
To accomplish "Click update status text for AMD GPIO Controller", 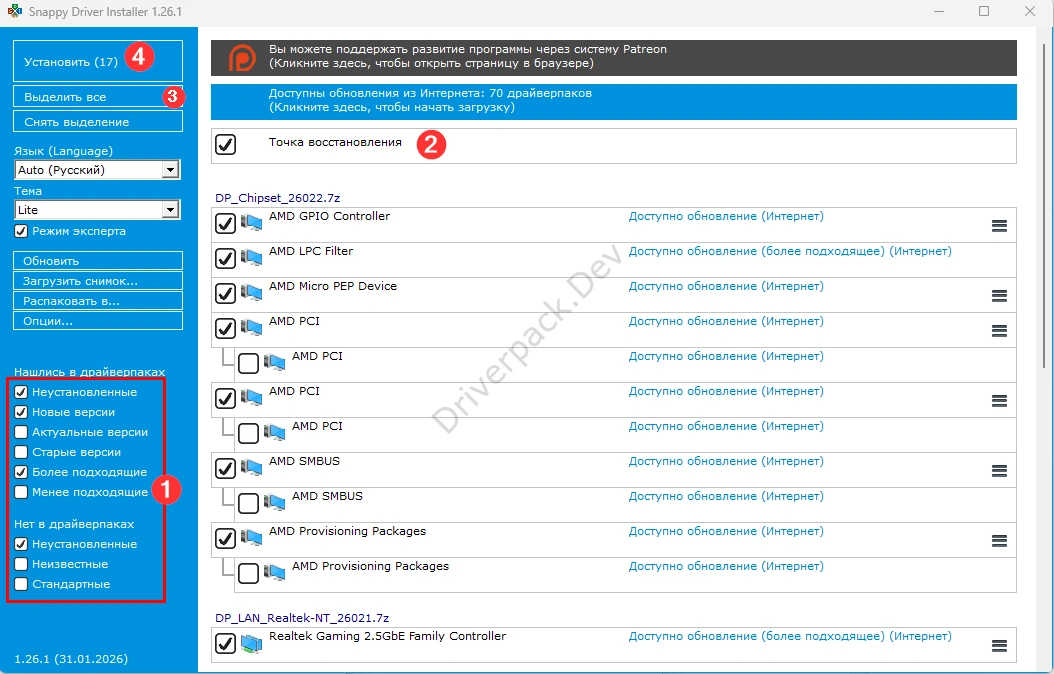I will 726,216.
